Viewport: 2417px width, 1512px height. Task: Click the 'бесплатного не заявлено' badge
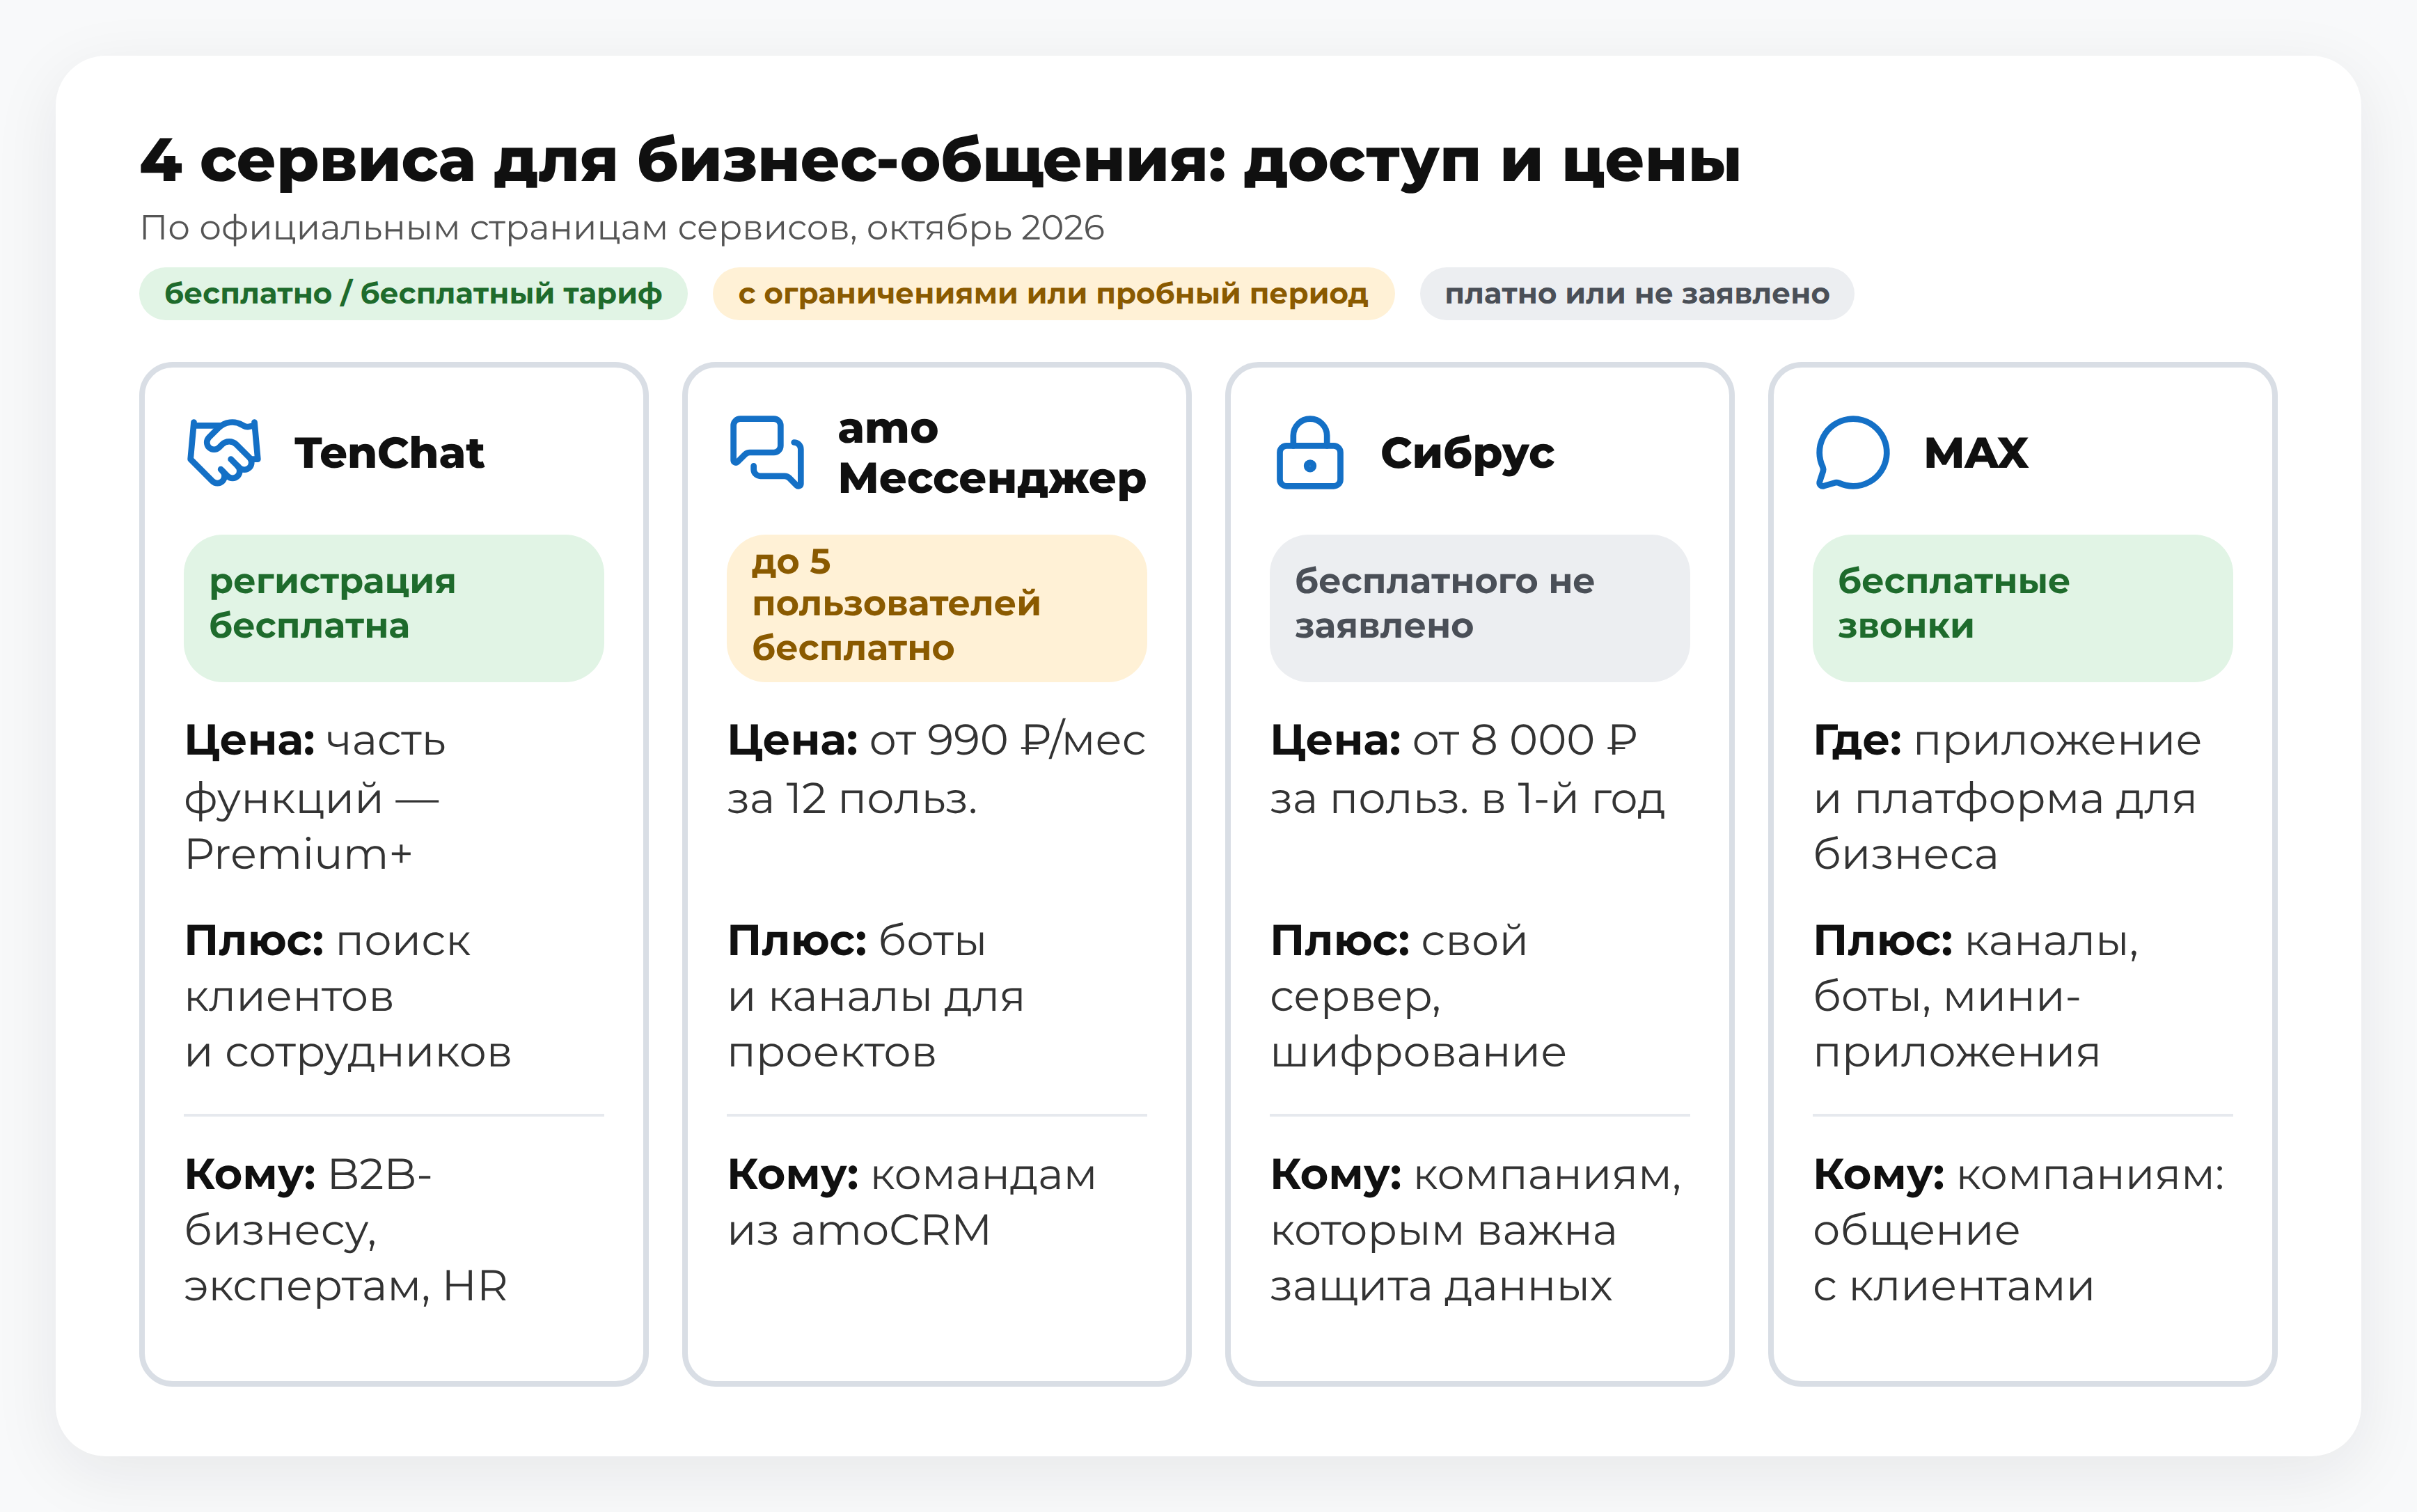pyautogui.click(x=1480, y=608)
